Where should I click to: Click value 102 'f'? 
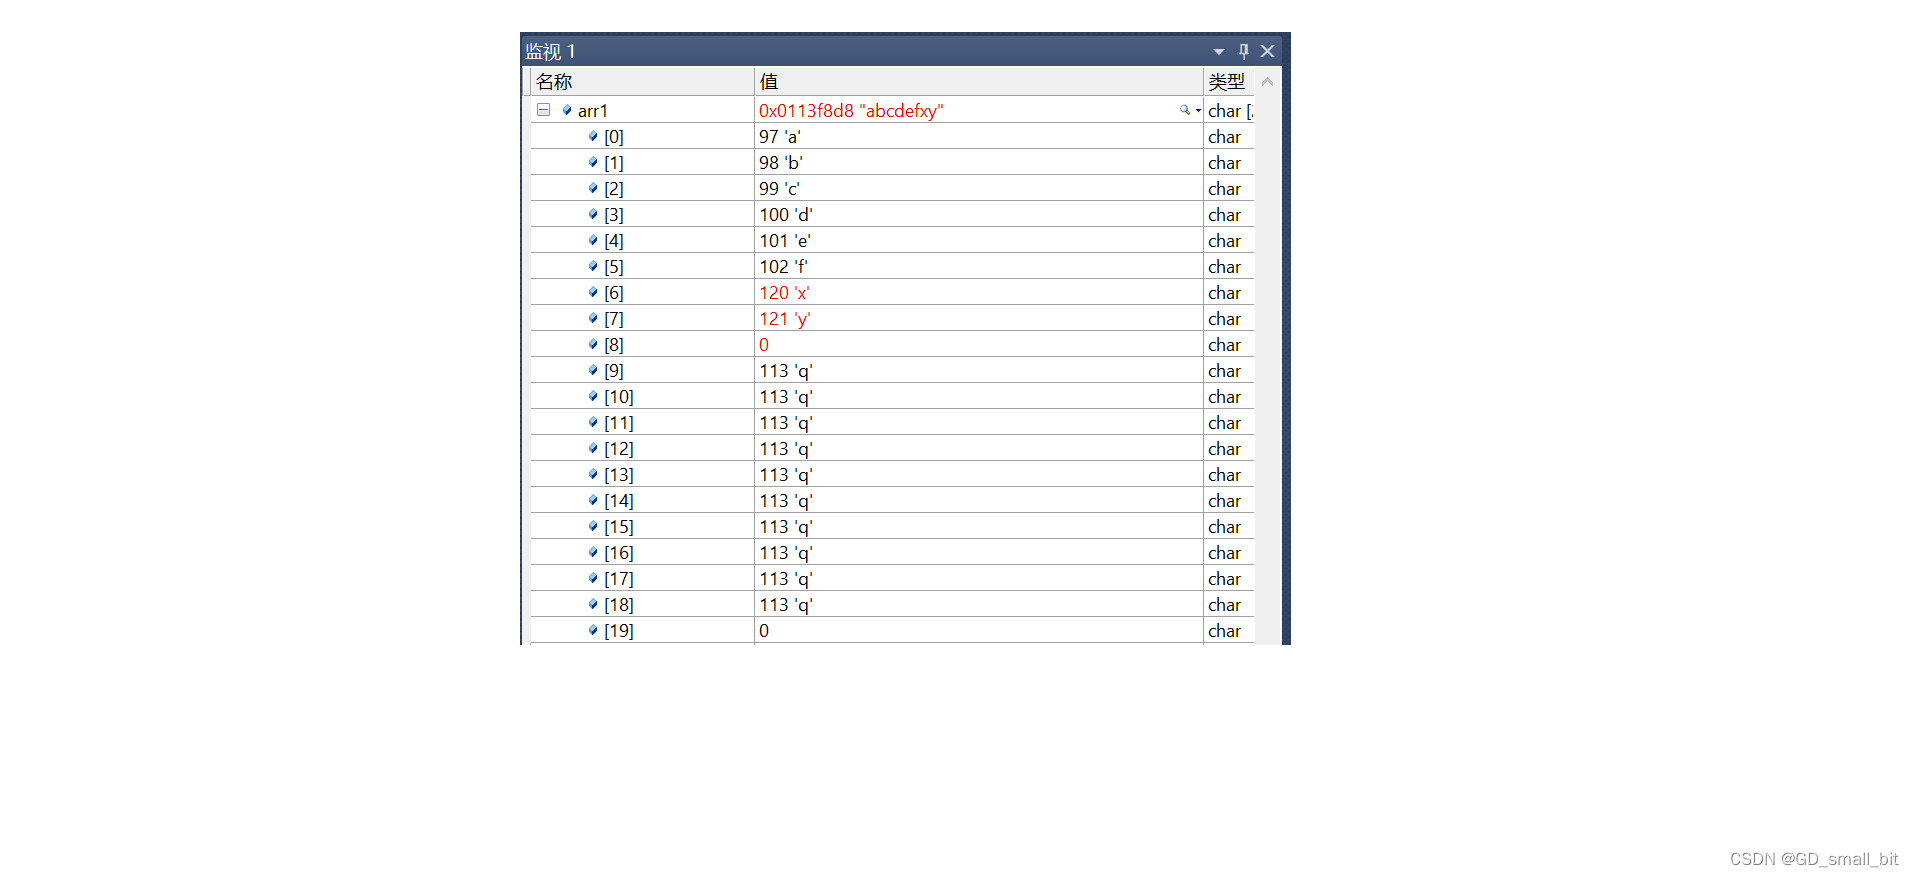pos(784,267)
